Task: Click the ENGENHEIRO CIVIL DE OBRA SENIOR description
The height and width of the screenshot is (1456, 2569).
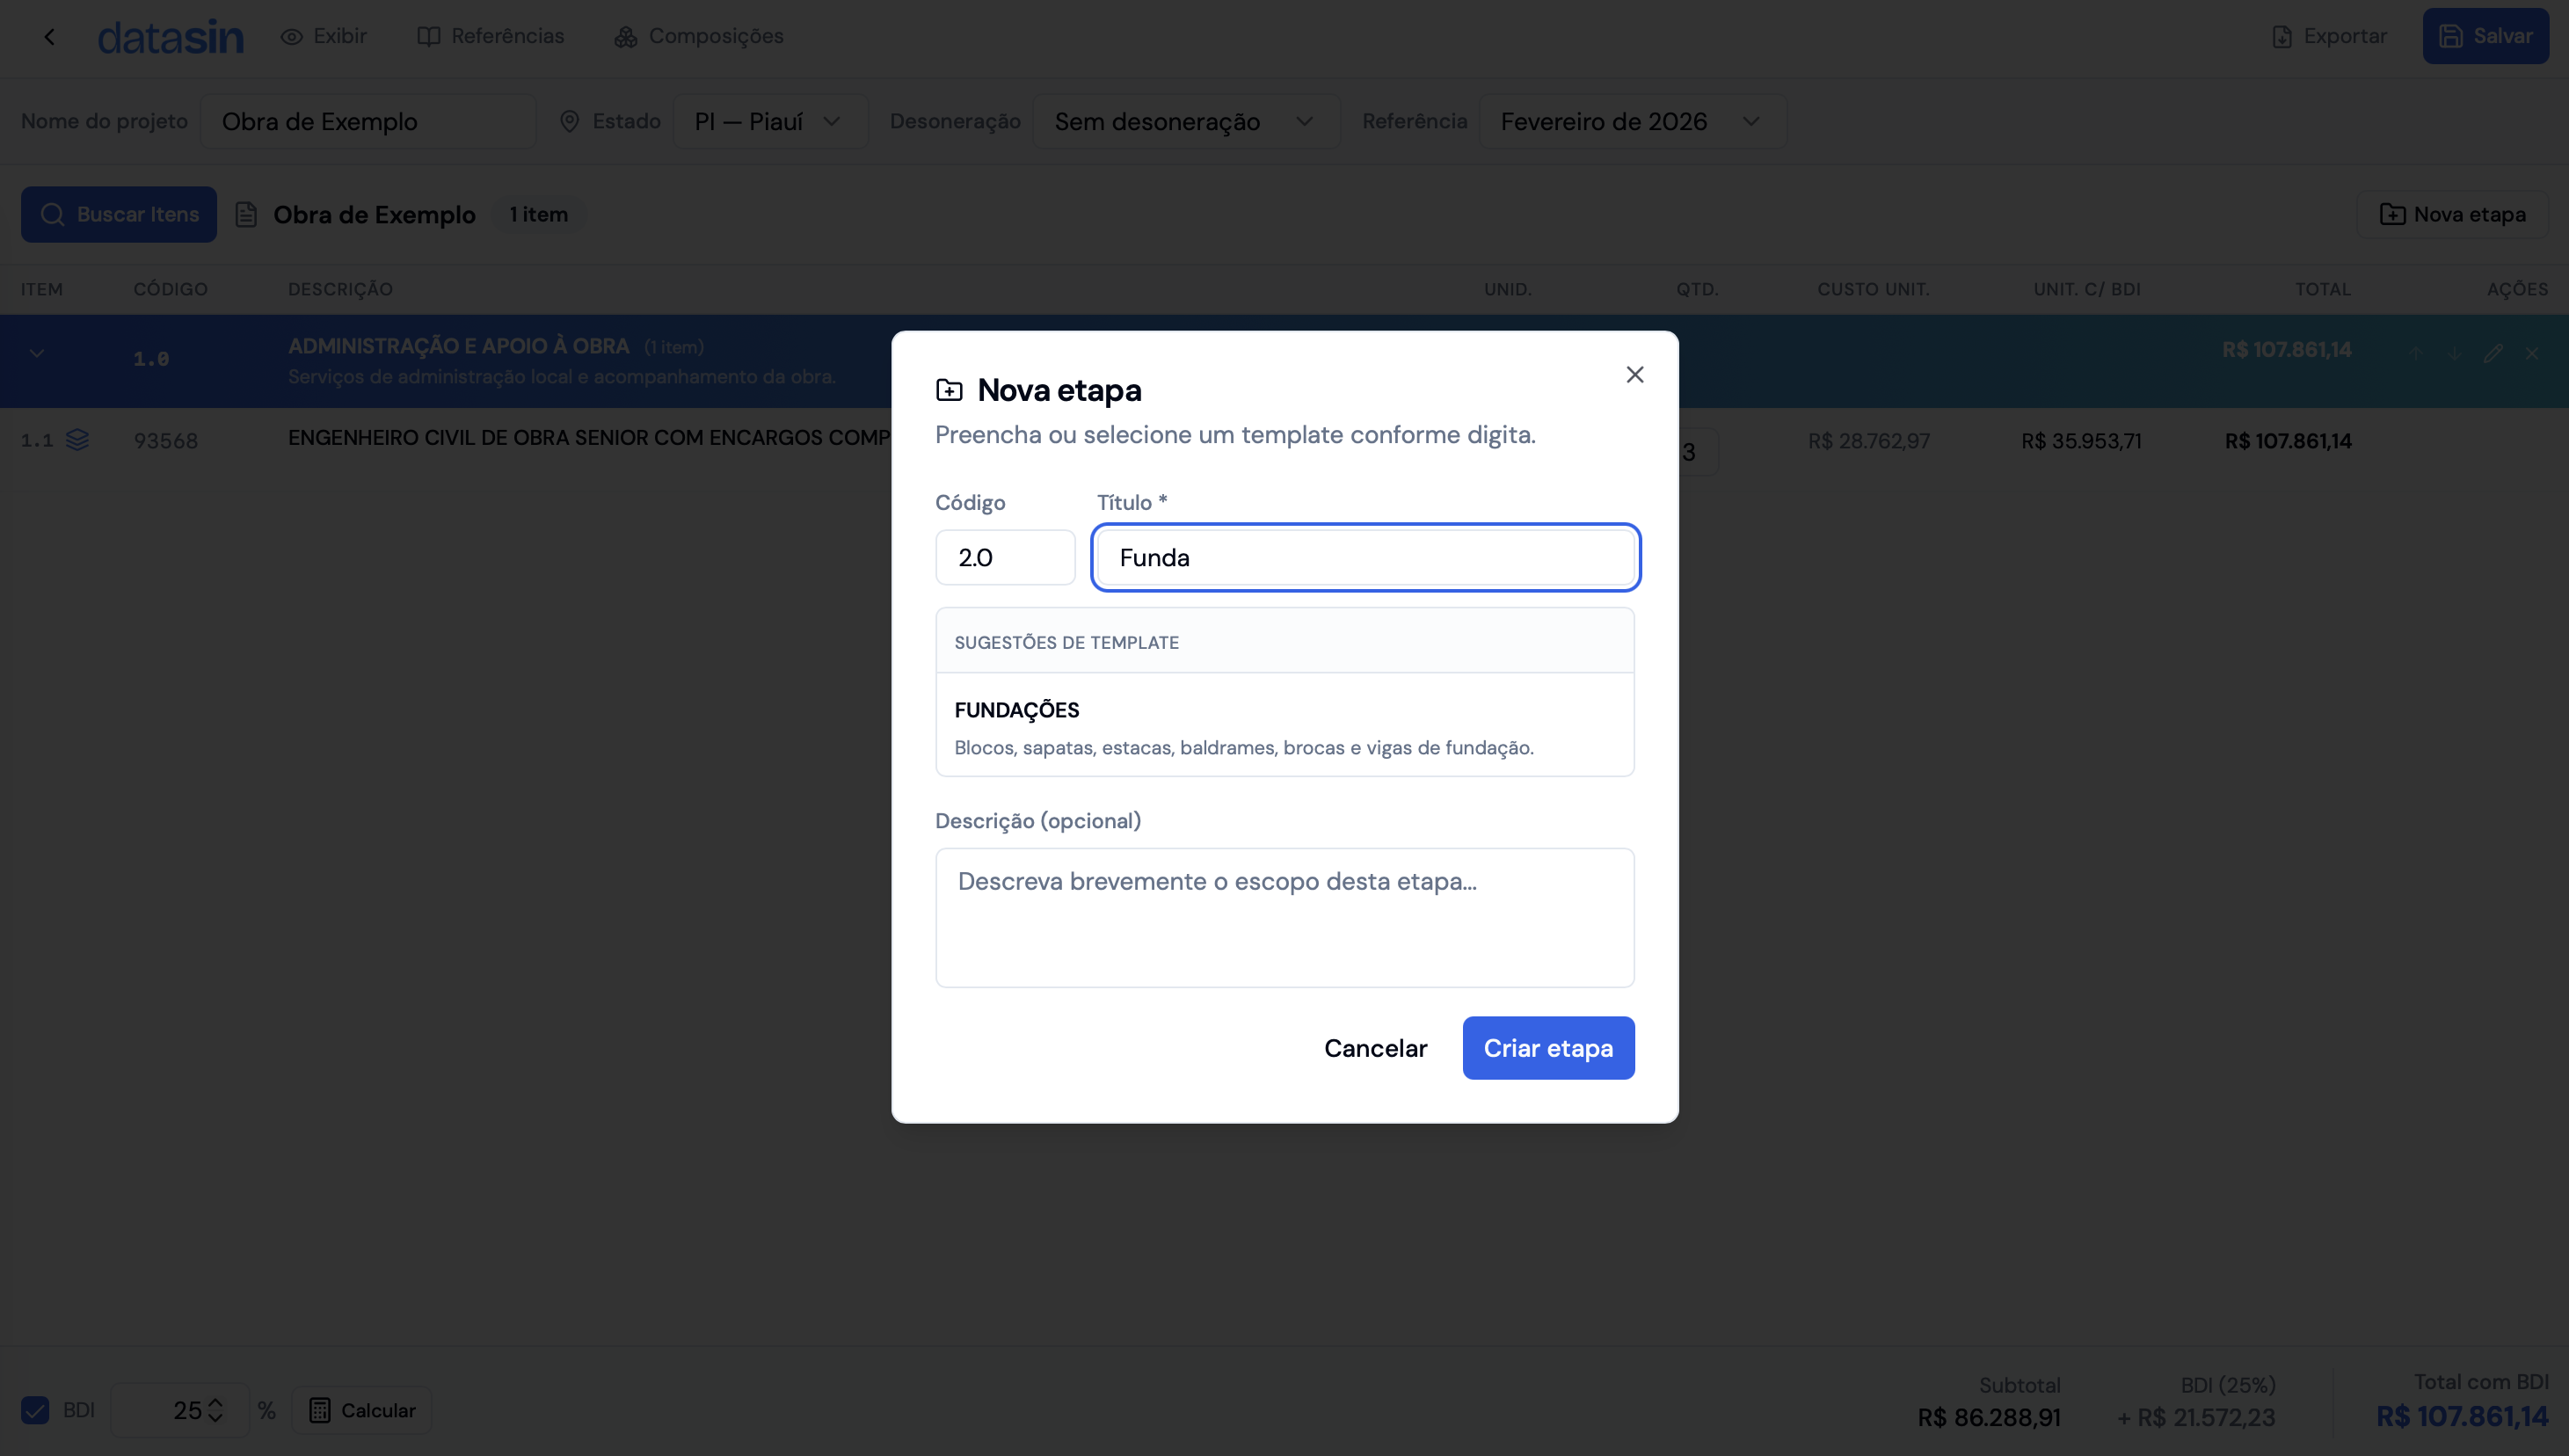Action: coord(589,438)
